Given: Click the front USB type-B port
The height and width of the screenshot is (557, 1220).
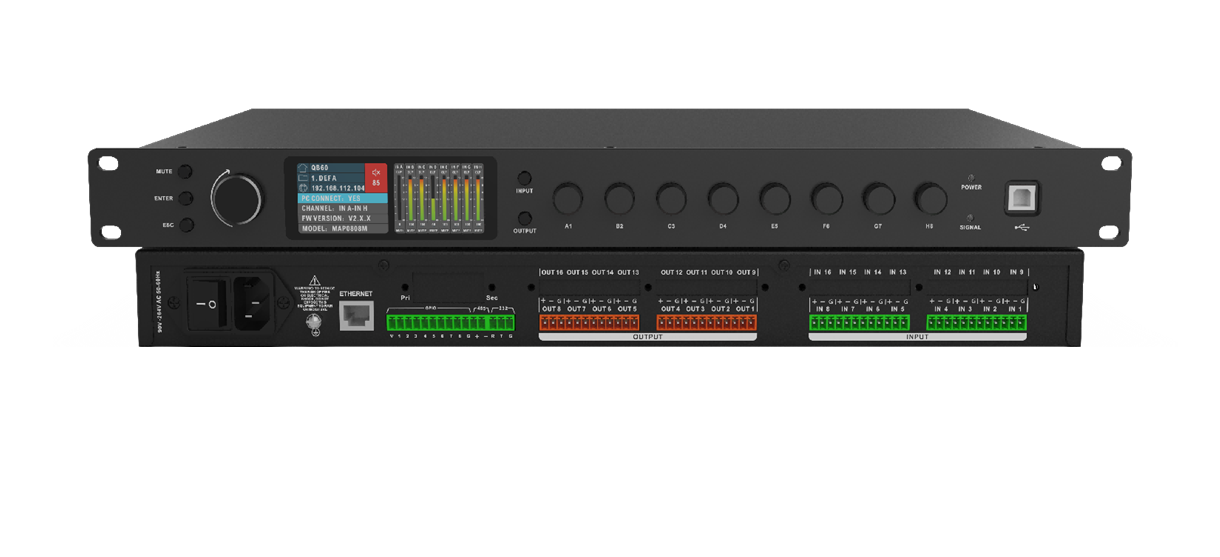Looking at the screenshot, I should coord(1023,198).
